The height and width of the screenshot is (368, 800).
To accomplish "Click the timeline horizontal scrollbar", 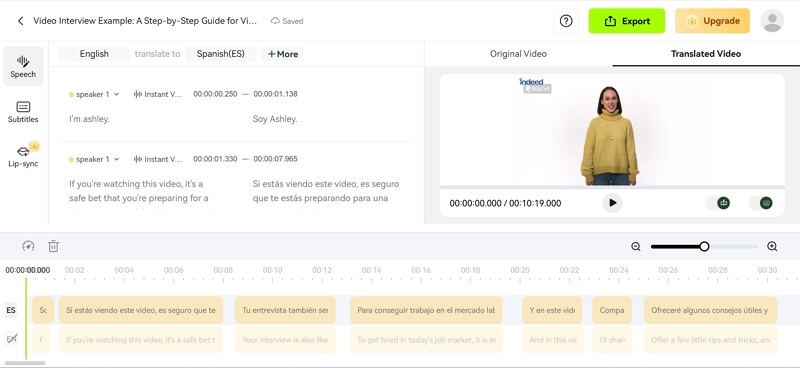I will (x=24, y=363).
